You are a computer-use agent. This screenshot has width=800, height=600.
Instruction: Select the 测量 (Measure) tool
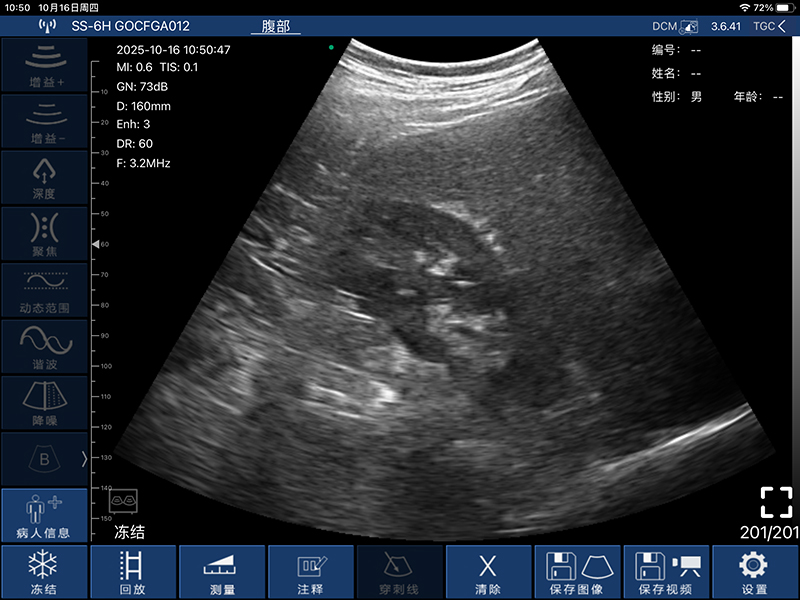pos(221,572)
